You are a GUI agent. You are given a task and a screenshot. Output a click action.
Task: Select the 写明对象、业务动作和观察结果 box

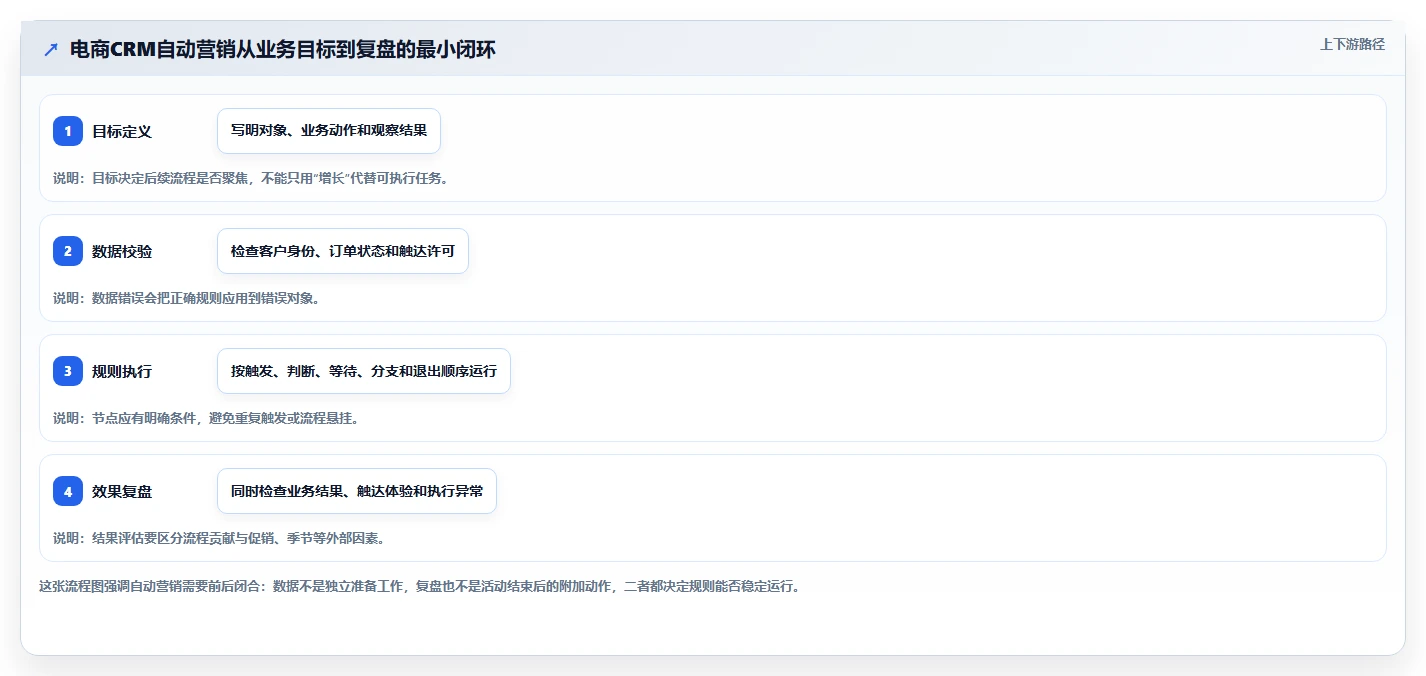329,131
